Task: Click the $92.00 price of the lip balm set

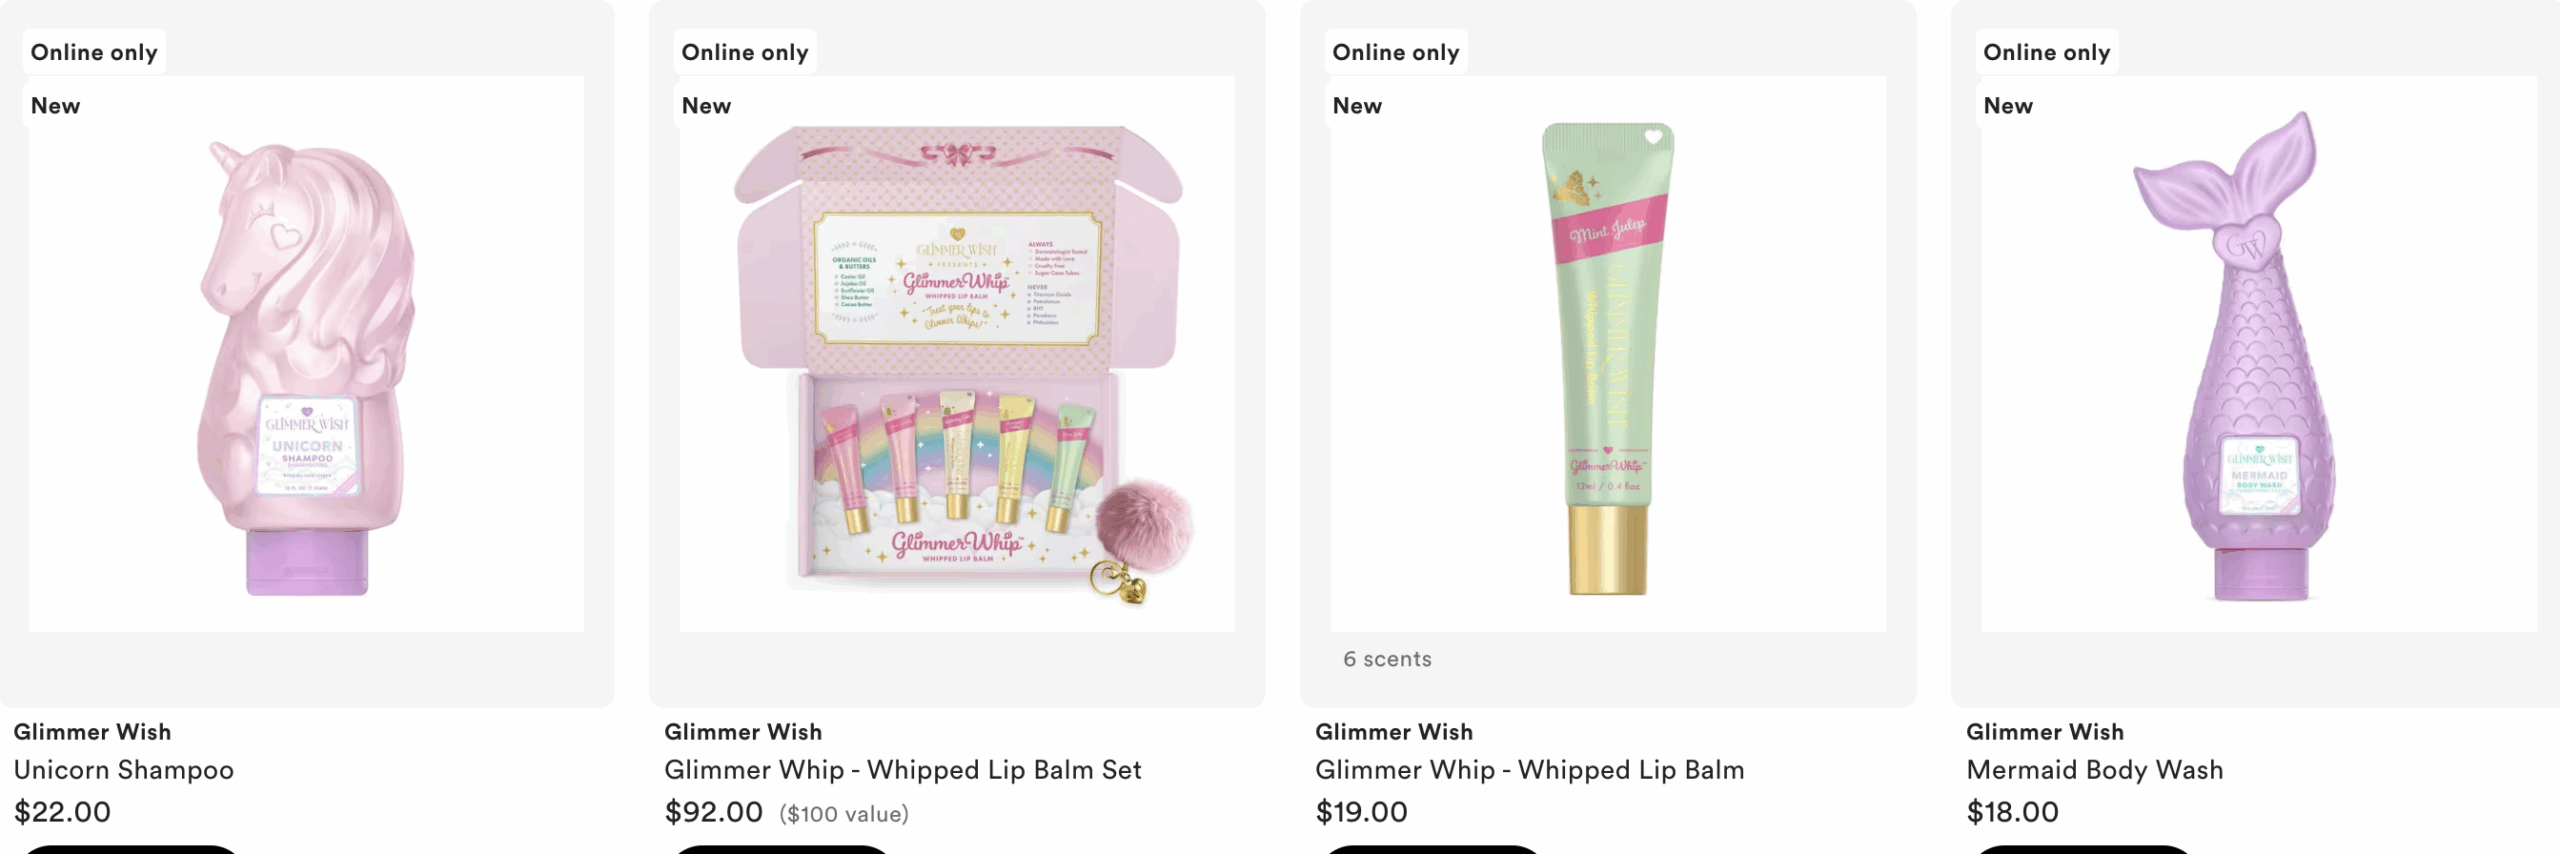Action: coord(713,812)
